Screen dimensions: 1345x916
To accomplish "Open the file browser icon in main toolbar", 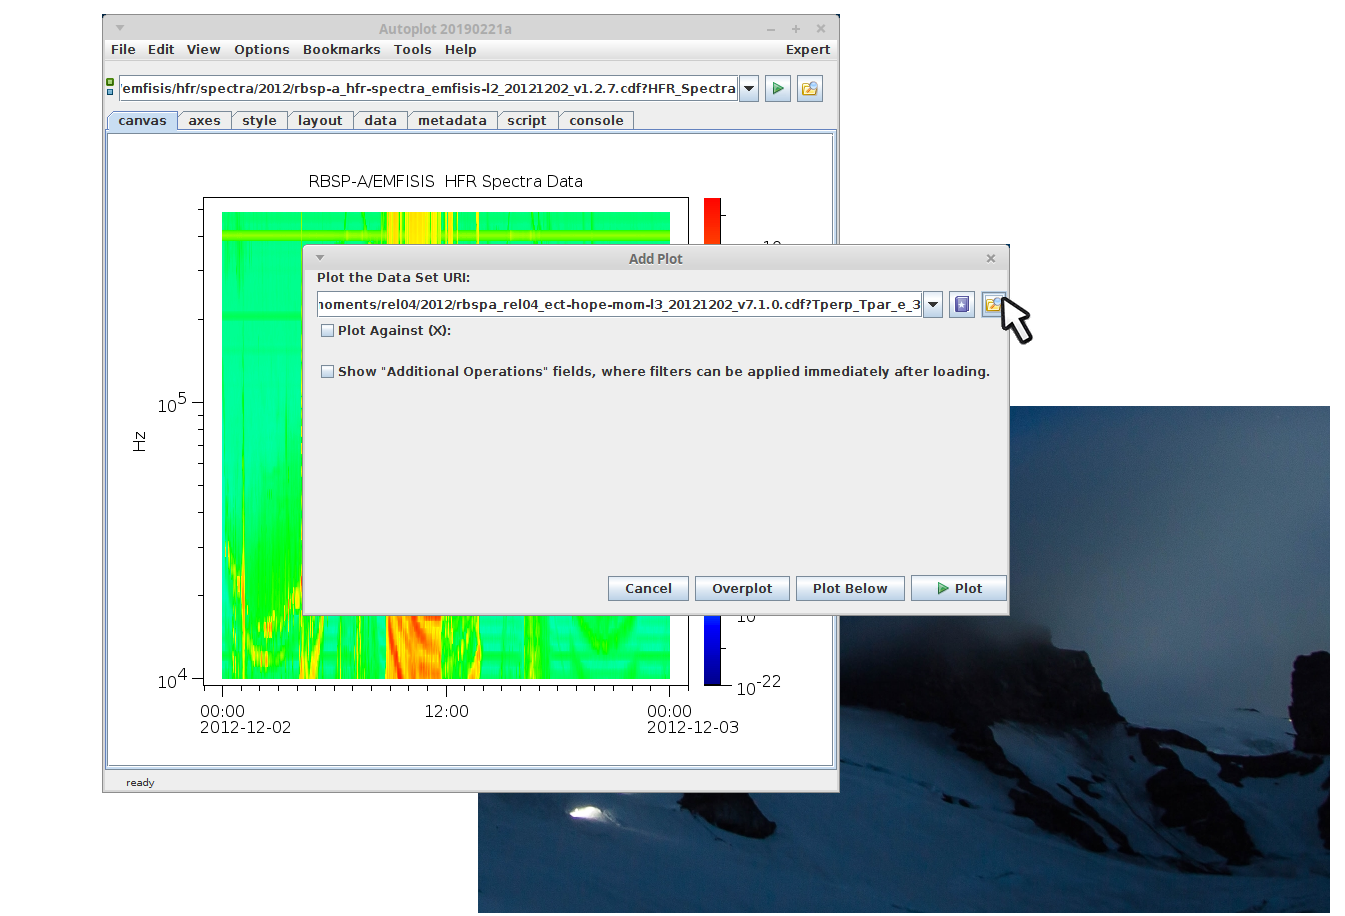I will [809, 89].
